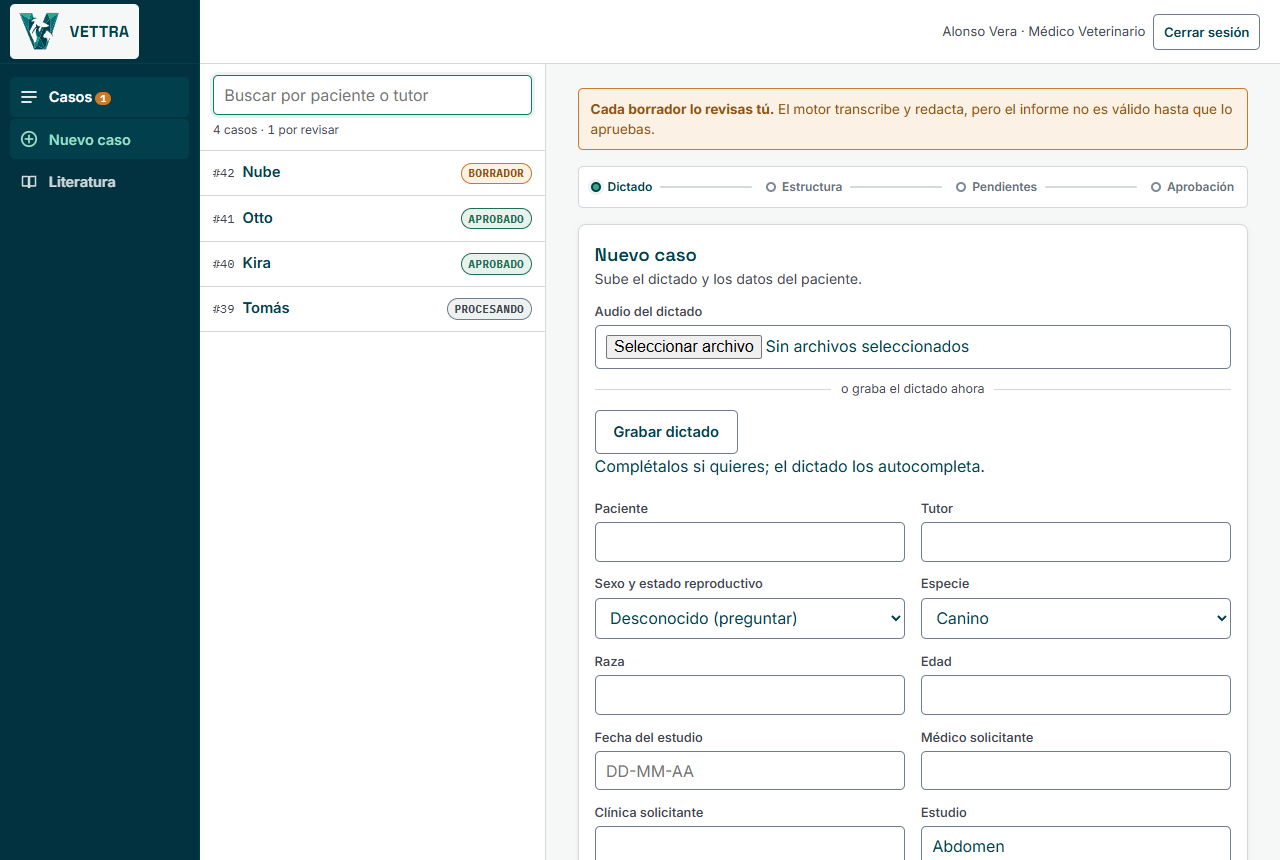The height and width of the screenshot is (860, 1280).
Task: Click the Médico solicitante field
Action: [1076, 771]
